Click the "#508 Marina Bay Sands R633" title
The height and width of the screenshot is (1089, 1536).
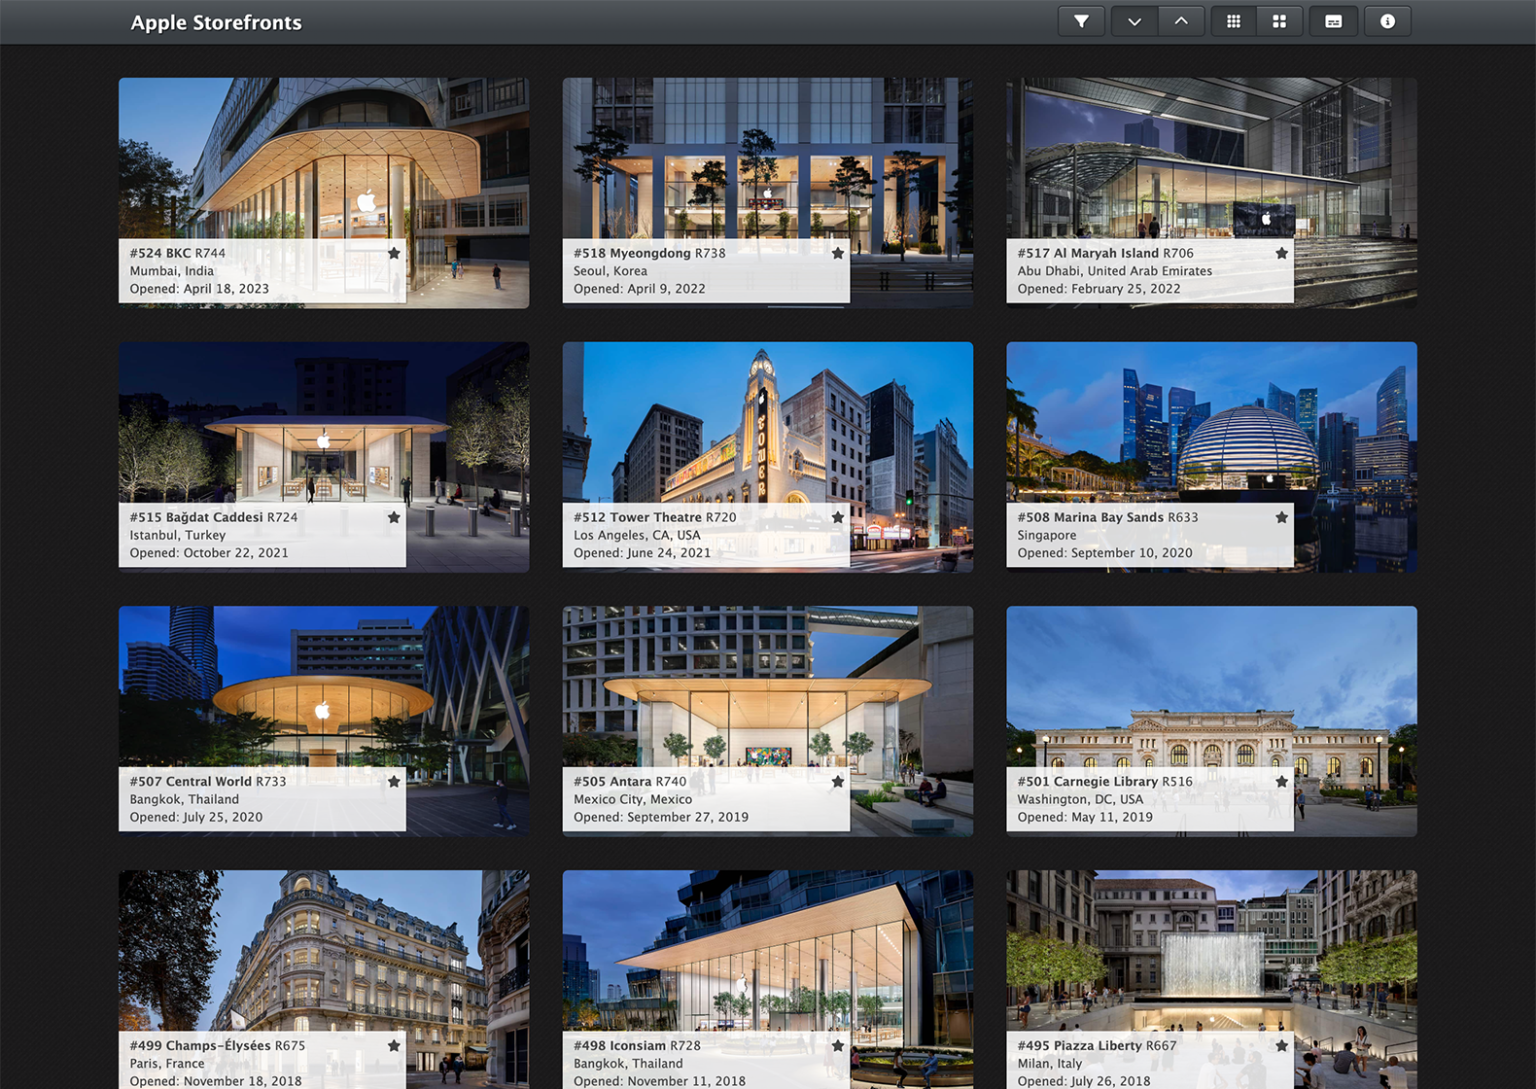(x=1108, y=517)
